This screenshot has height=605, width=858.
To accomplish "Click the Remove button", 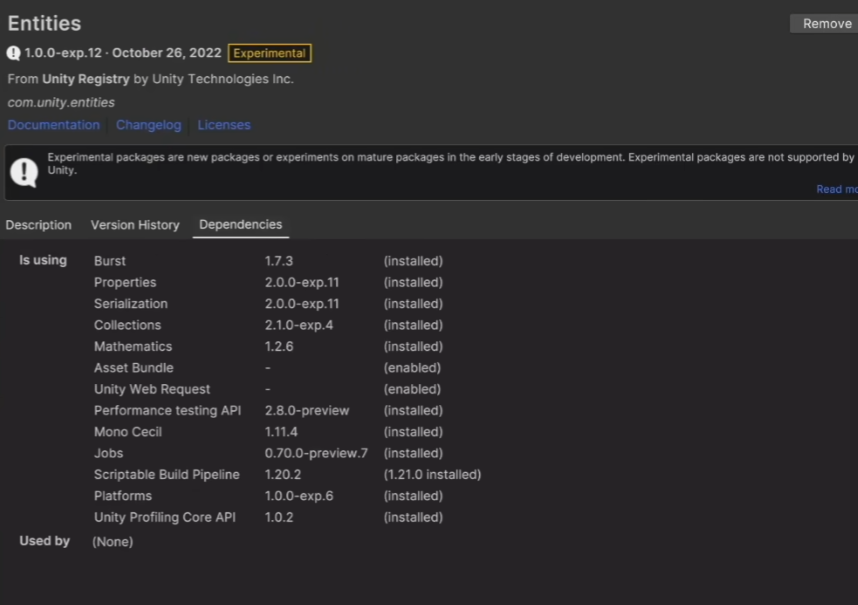I will (x=825, y=24).
